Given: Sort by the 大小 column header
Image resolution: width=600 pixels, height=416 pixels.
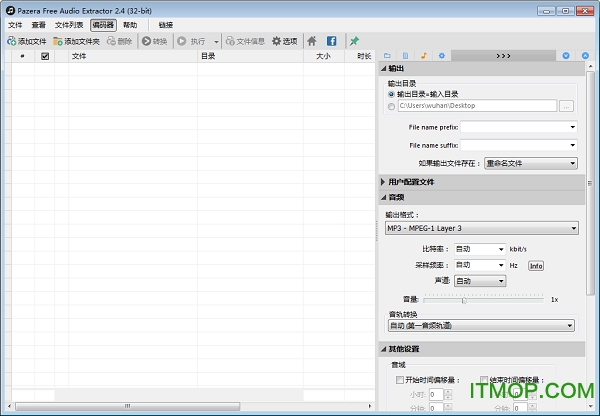Looking at the screenshot, I should pos(324,56).
